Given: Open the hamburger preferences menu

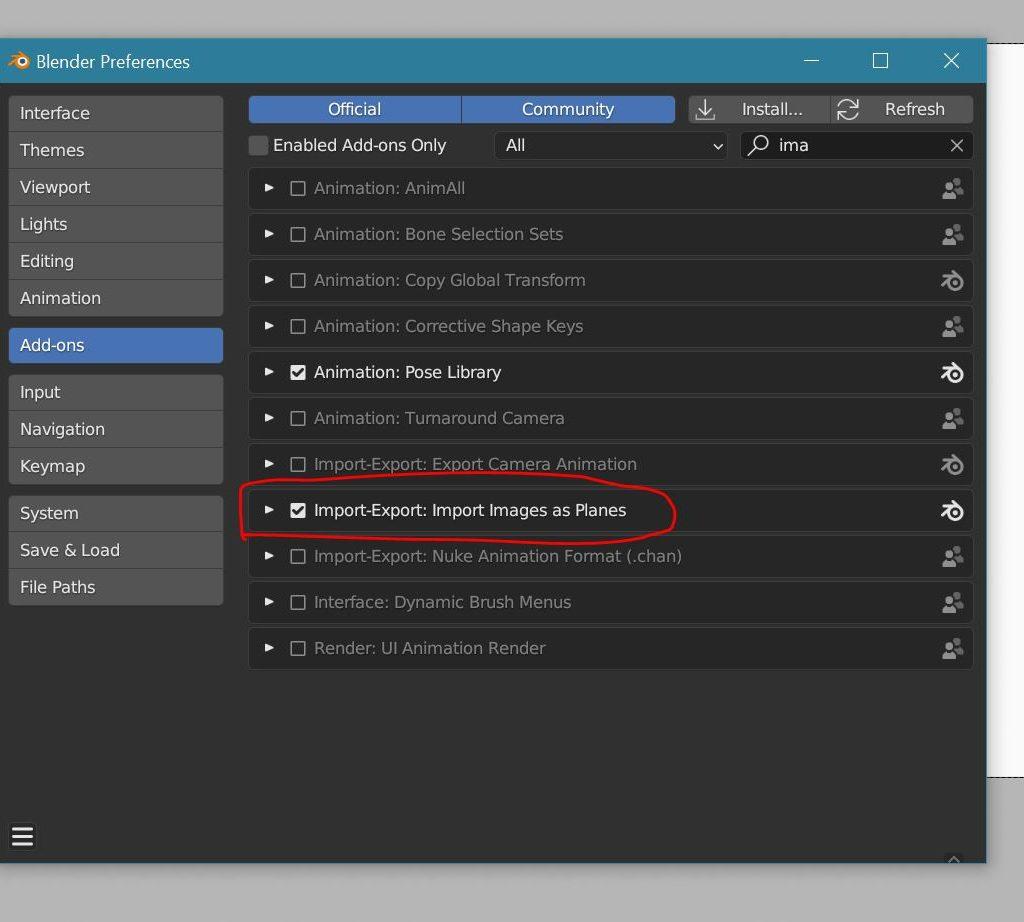Looking at the screenshot, I should [22, 836].
